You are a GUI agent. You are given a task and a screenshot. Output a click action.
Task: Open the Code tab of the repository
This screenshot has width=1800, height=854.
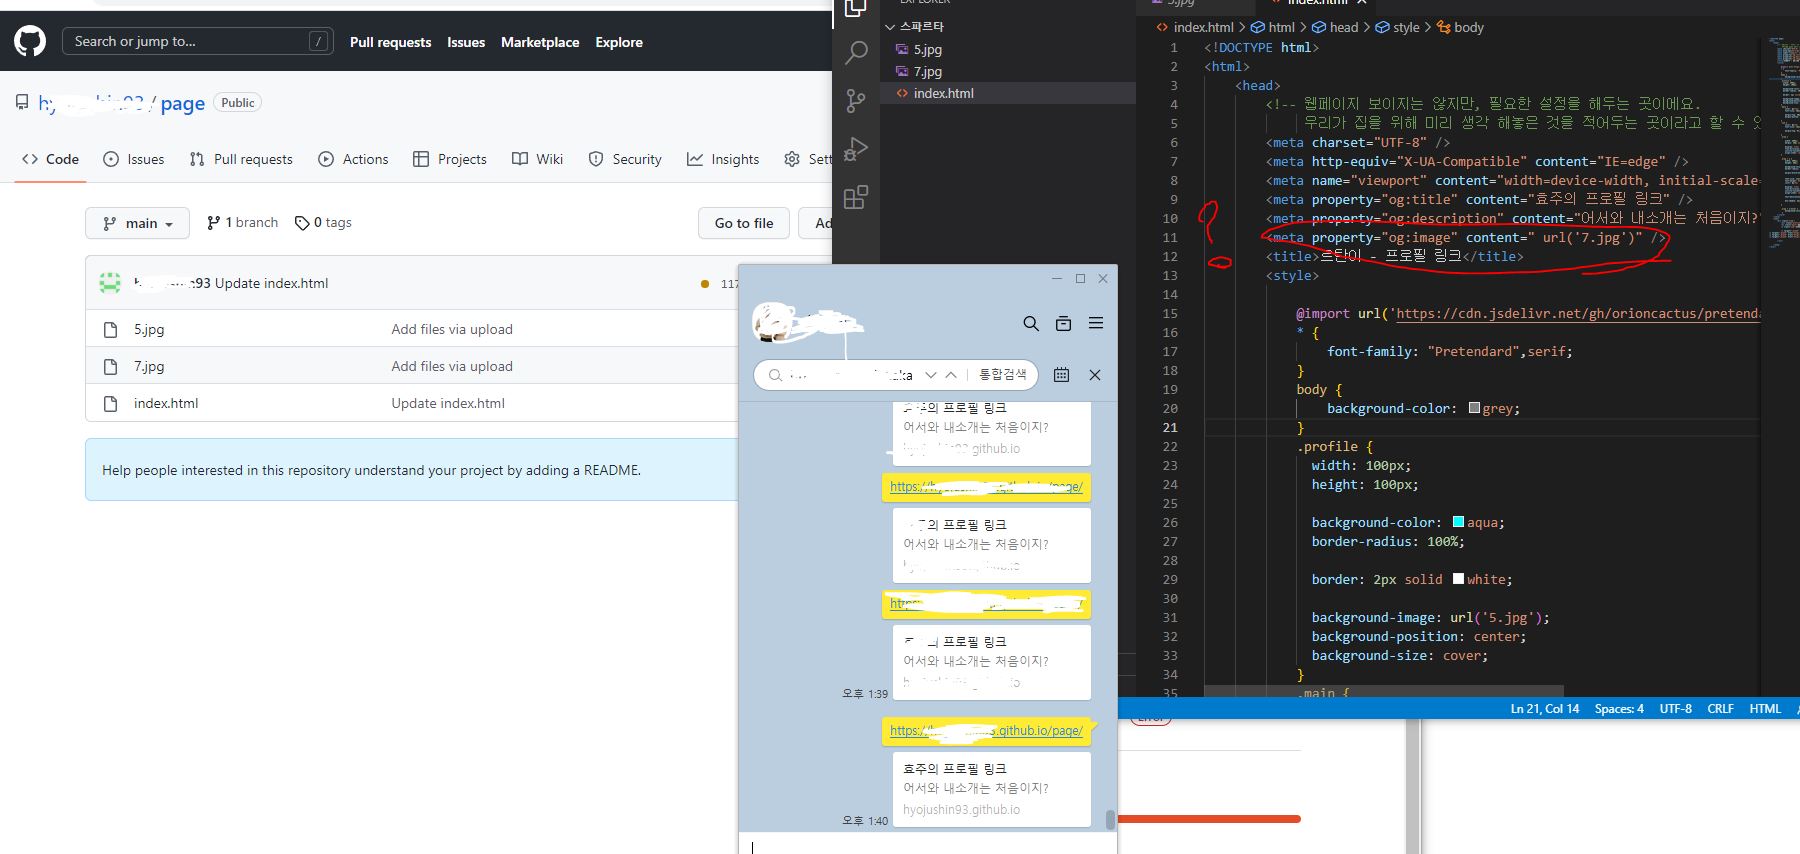click(51, 159)
